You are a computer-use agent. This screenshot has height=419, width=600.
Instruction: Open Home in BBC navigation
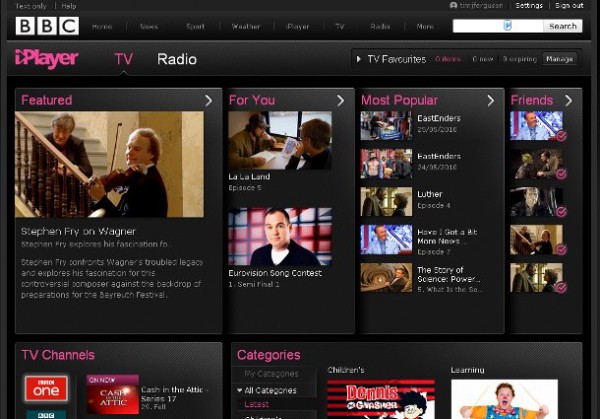tap(102, 26)
